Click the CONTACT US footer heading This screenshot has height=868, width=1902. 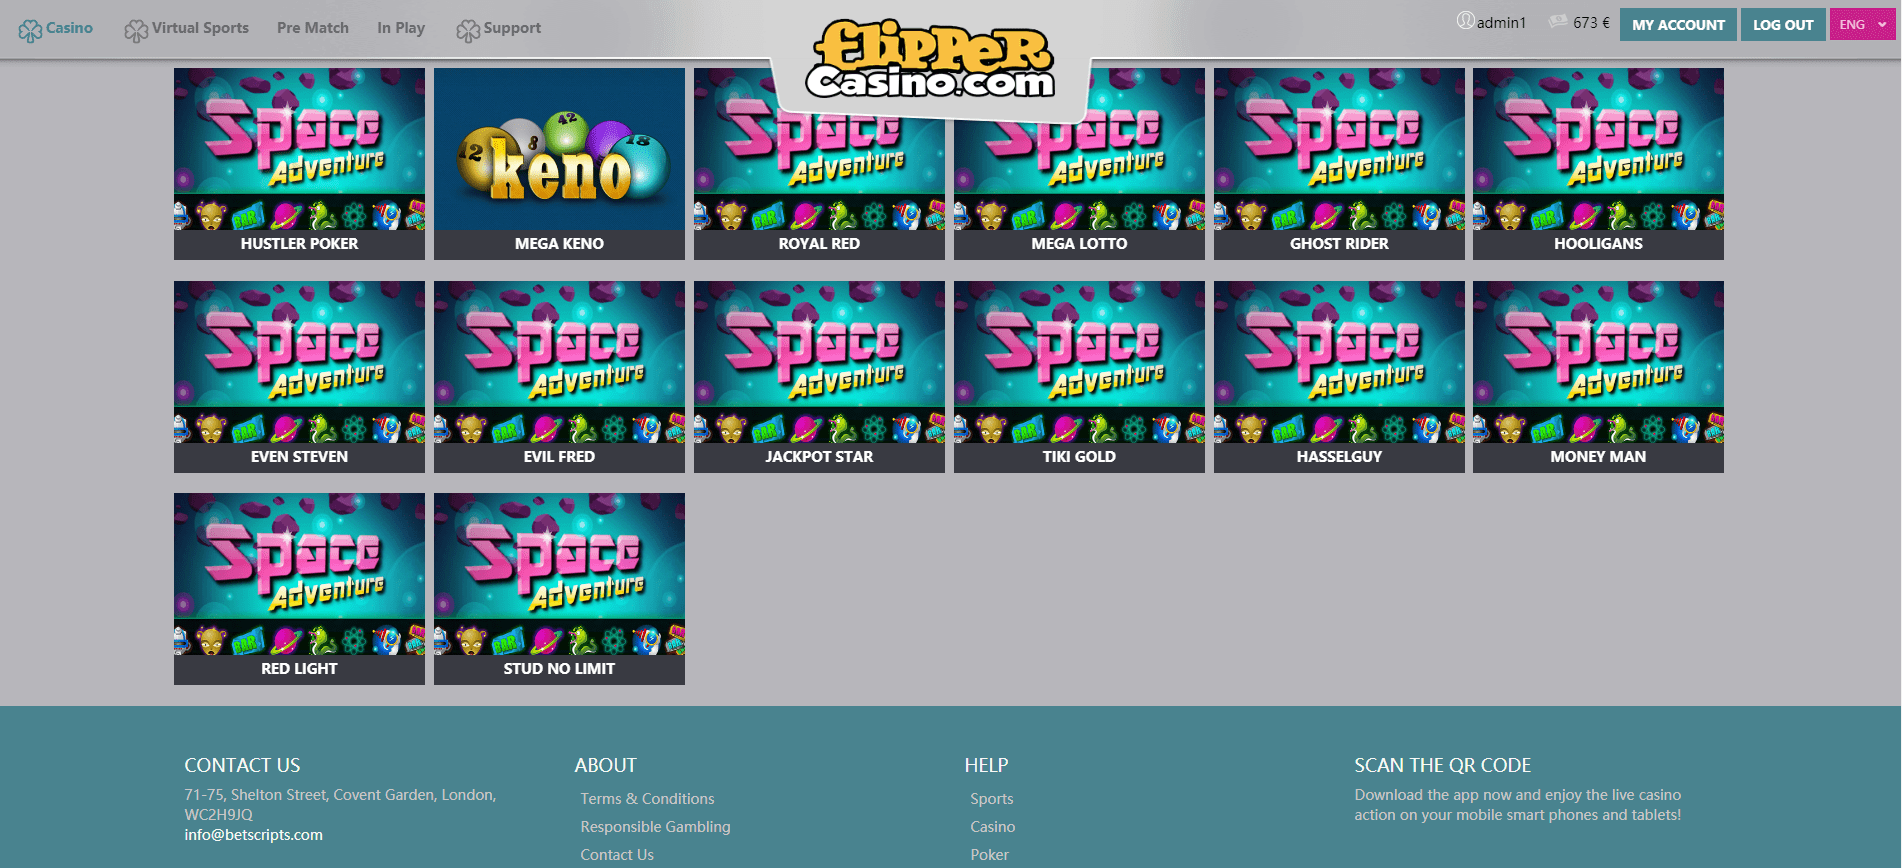[x=242, y=765]
